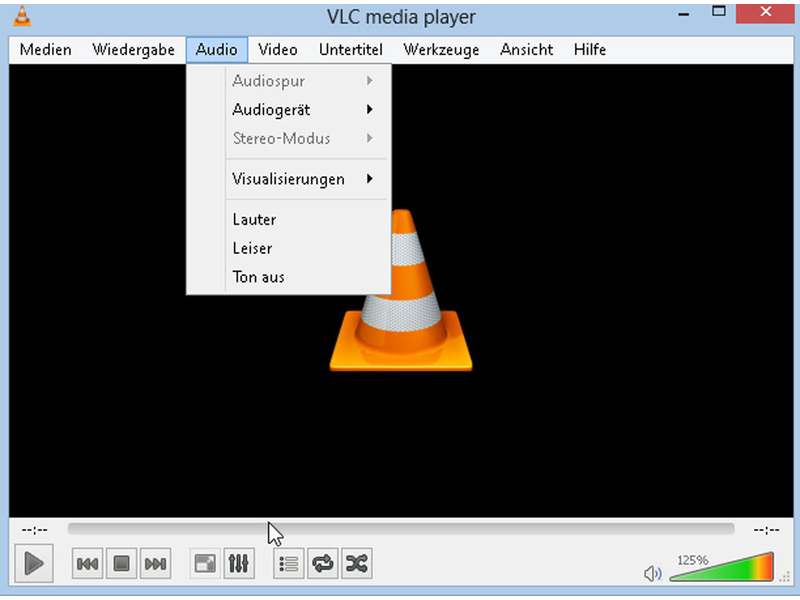The image size is (800, 600).
Task: Expand the Visualisierungen submenu
Action: tap(289, 179)
